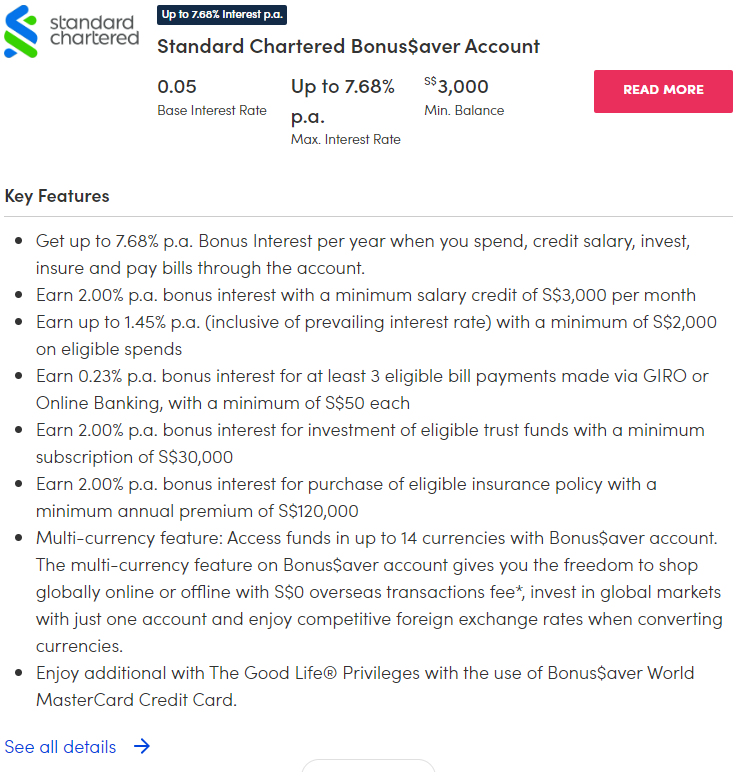Click the "Get up to 7.68% p.a. Bonus Interest" bullet
Screen dimensions: 735x772
click(x=364, y=254)
